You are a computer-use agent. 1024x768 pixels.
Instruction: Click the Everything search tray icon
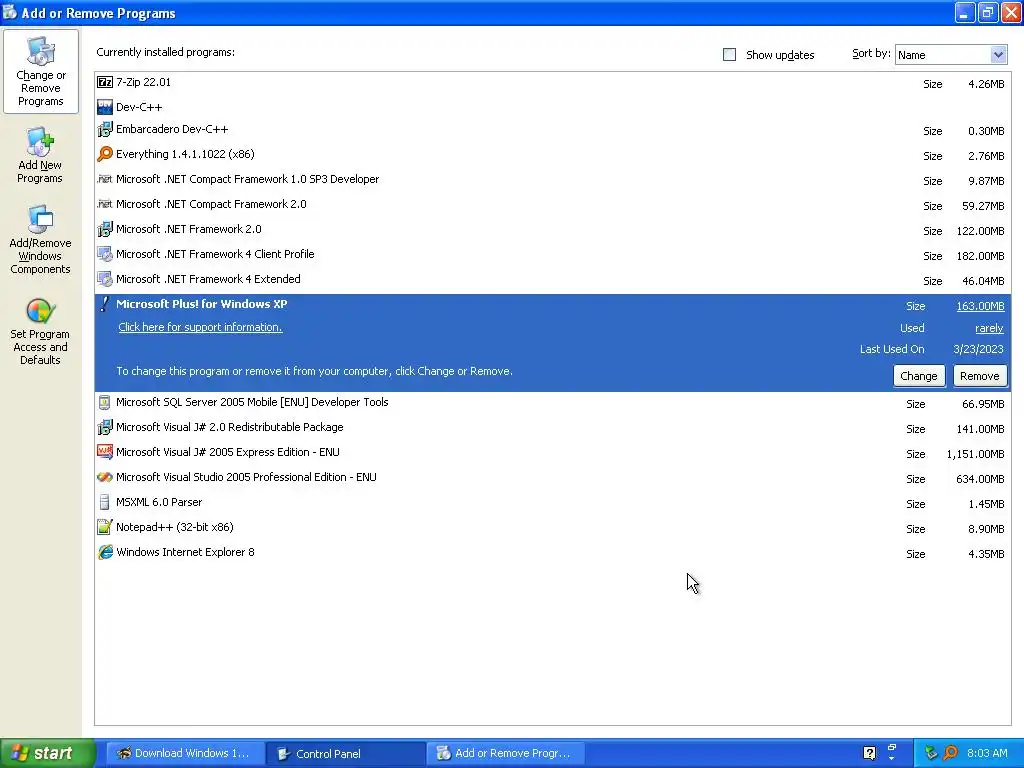pos(950,753)
